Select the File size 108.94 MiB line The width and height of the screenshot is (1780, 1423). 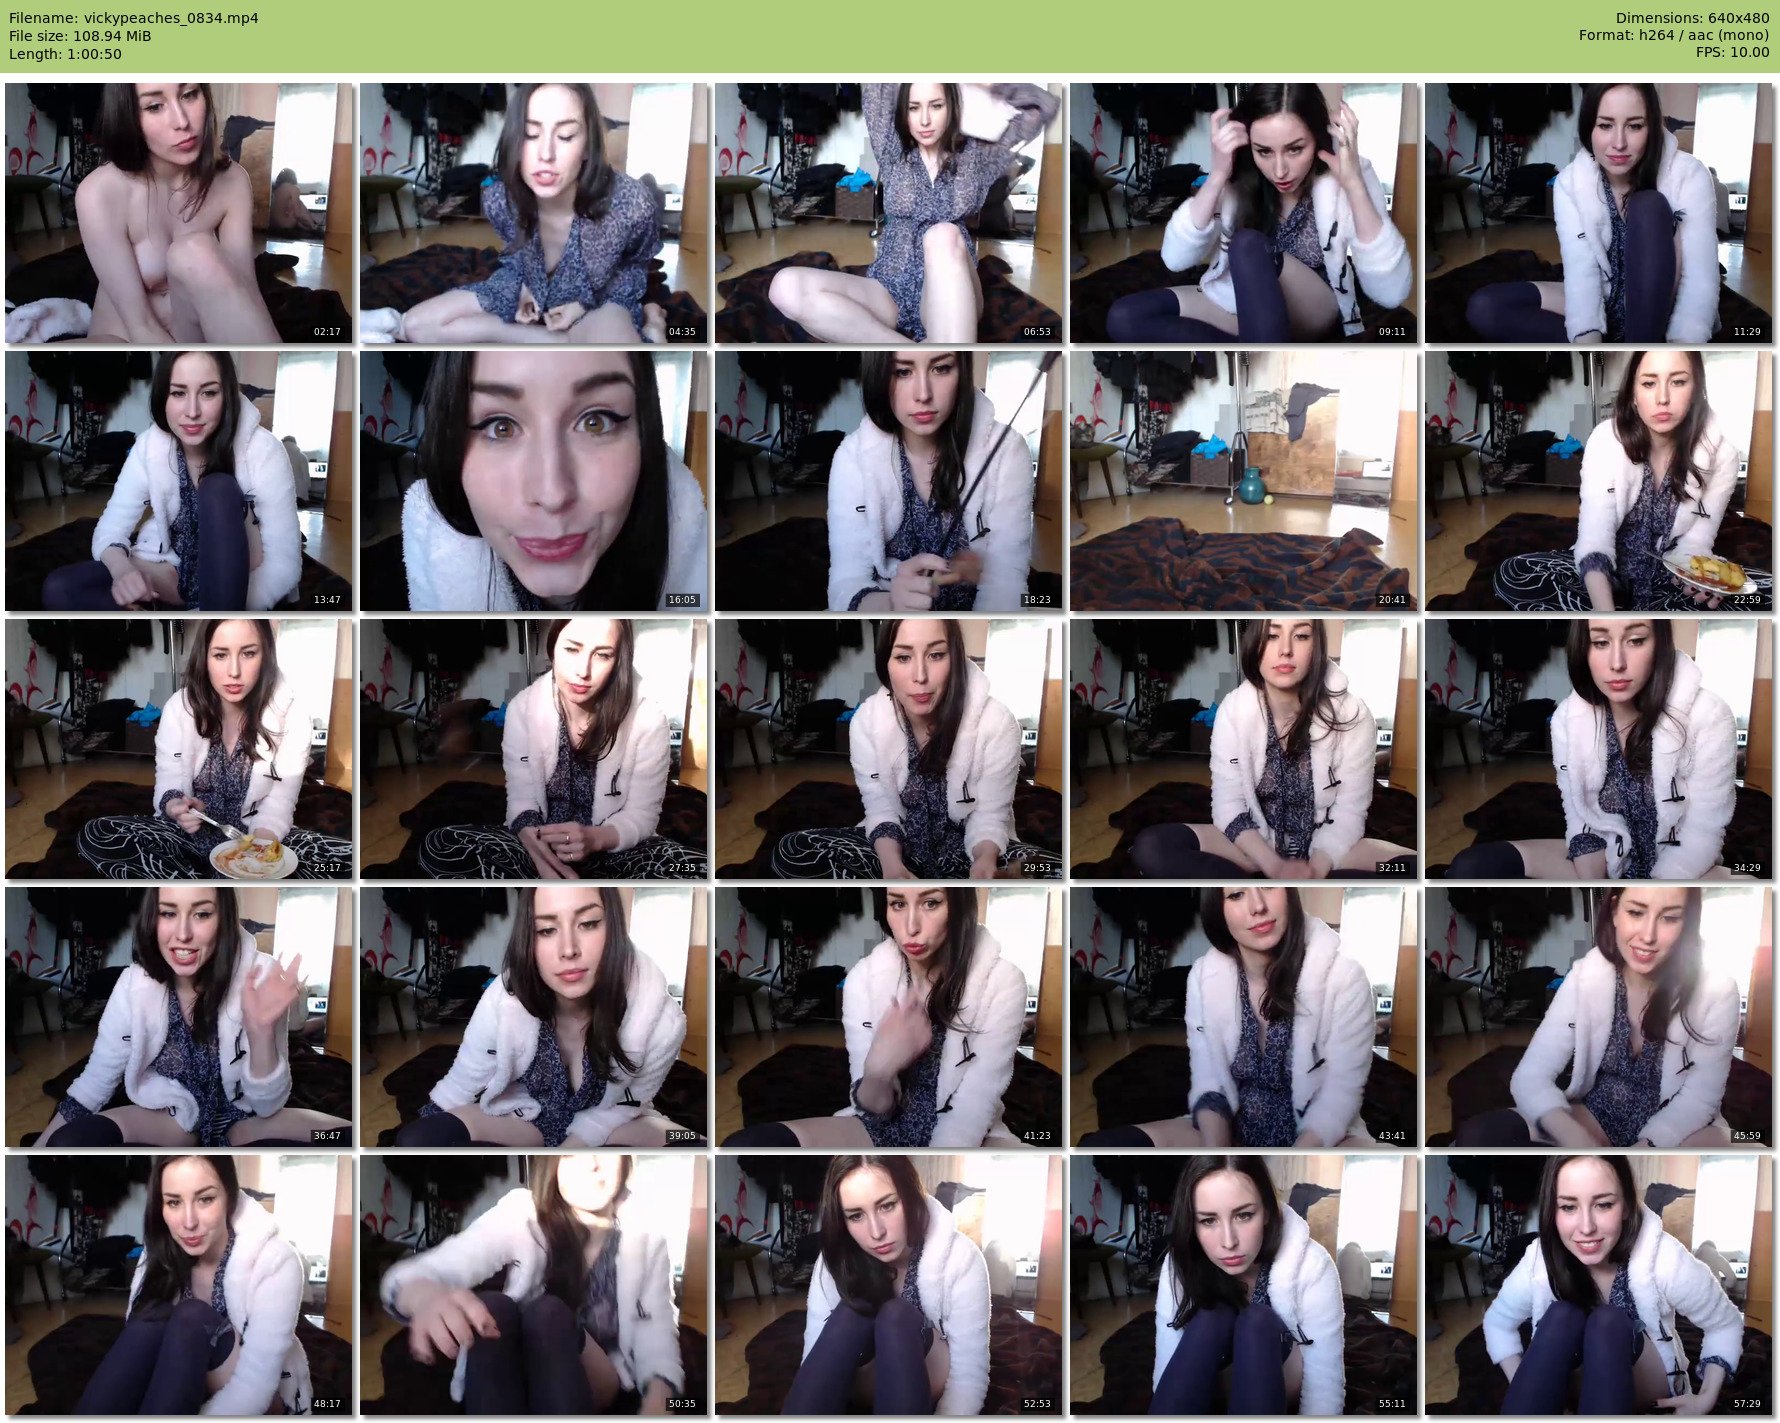click(80, 36)
